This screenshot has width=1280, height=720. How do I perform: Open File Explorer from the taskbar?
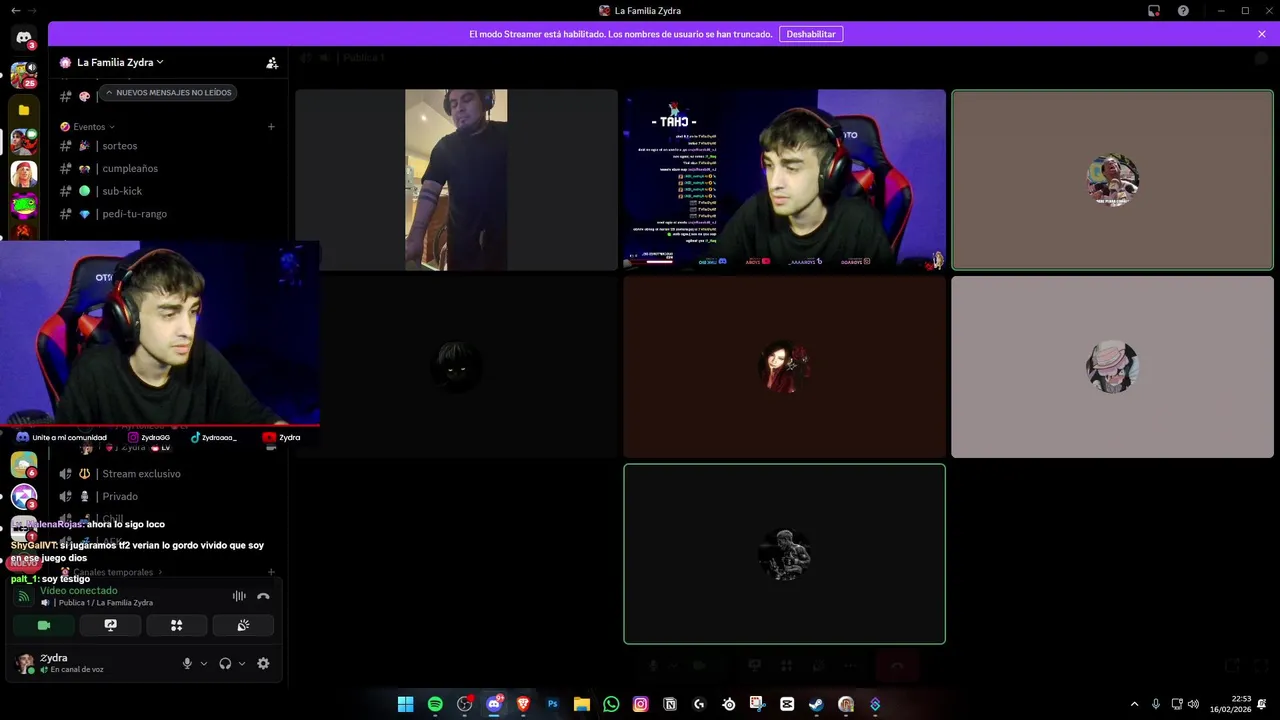point(581,704)
